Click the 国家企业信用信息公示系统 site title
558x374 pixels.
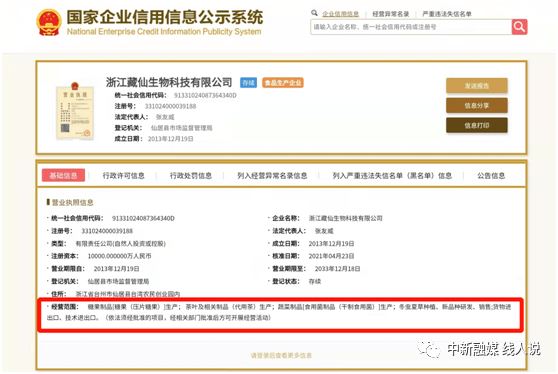(x=165, y=17)
